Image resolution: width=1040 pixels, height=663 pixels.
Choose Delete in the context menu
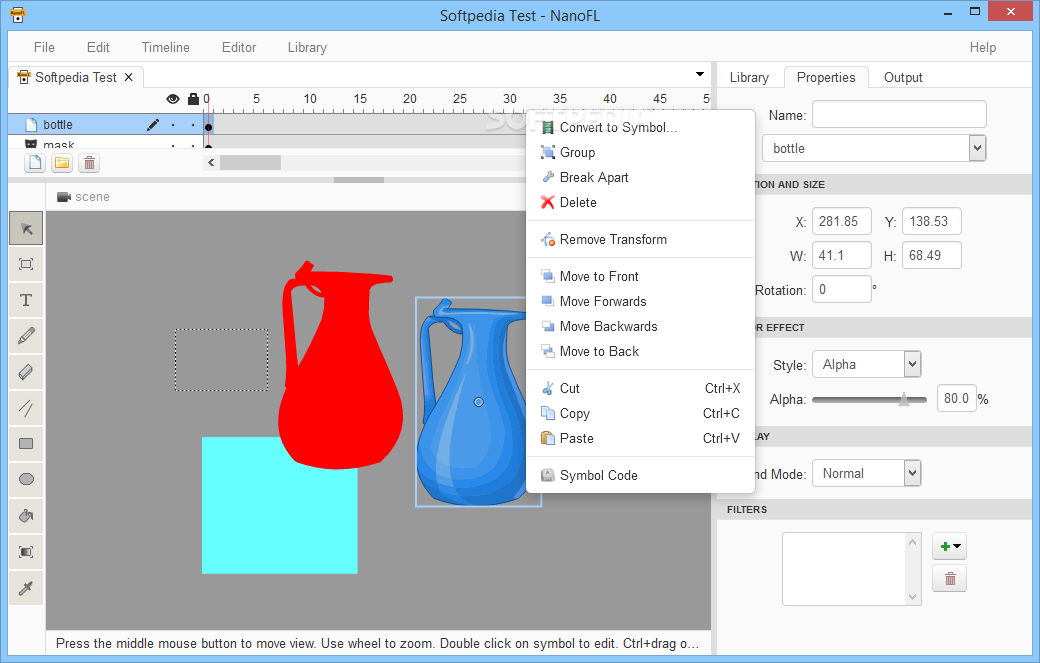click(641, 202)
